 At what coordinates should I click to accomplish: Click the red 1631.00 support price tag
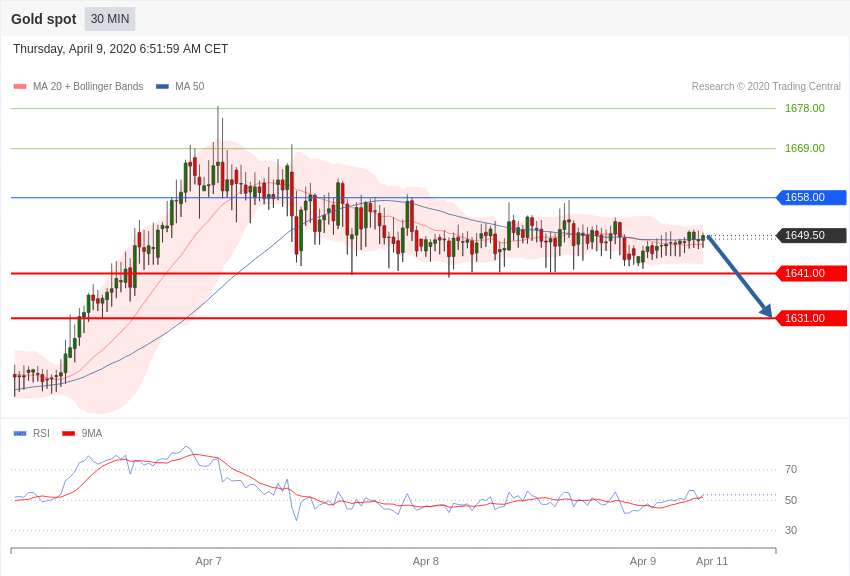click(812, 318)
